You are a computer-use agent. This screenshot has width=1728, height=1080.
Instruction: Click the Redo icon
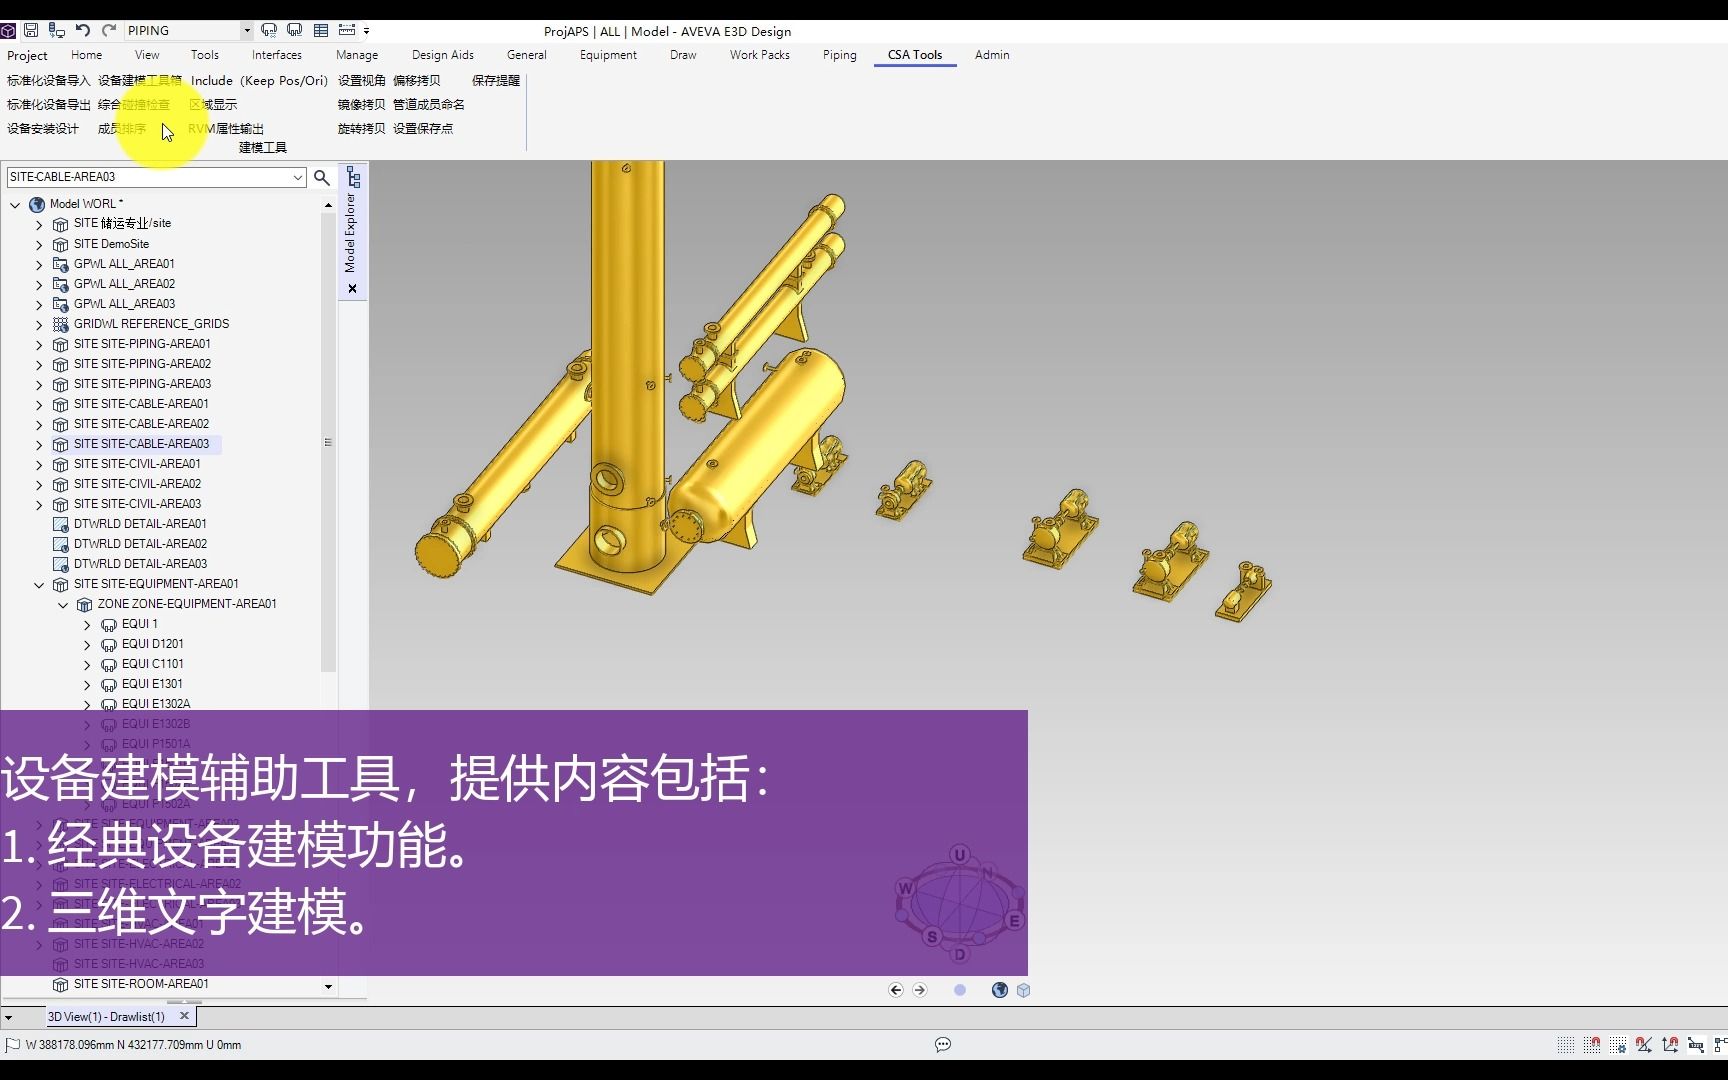pyautogui.click(x=109, y=30)
